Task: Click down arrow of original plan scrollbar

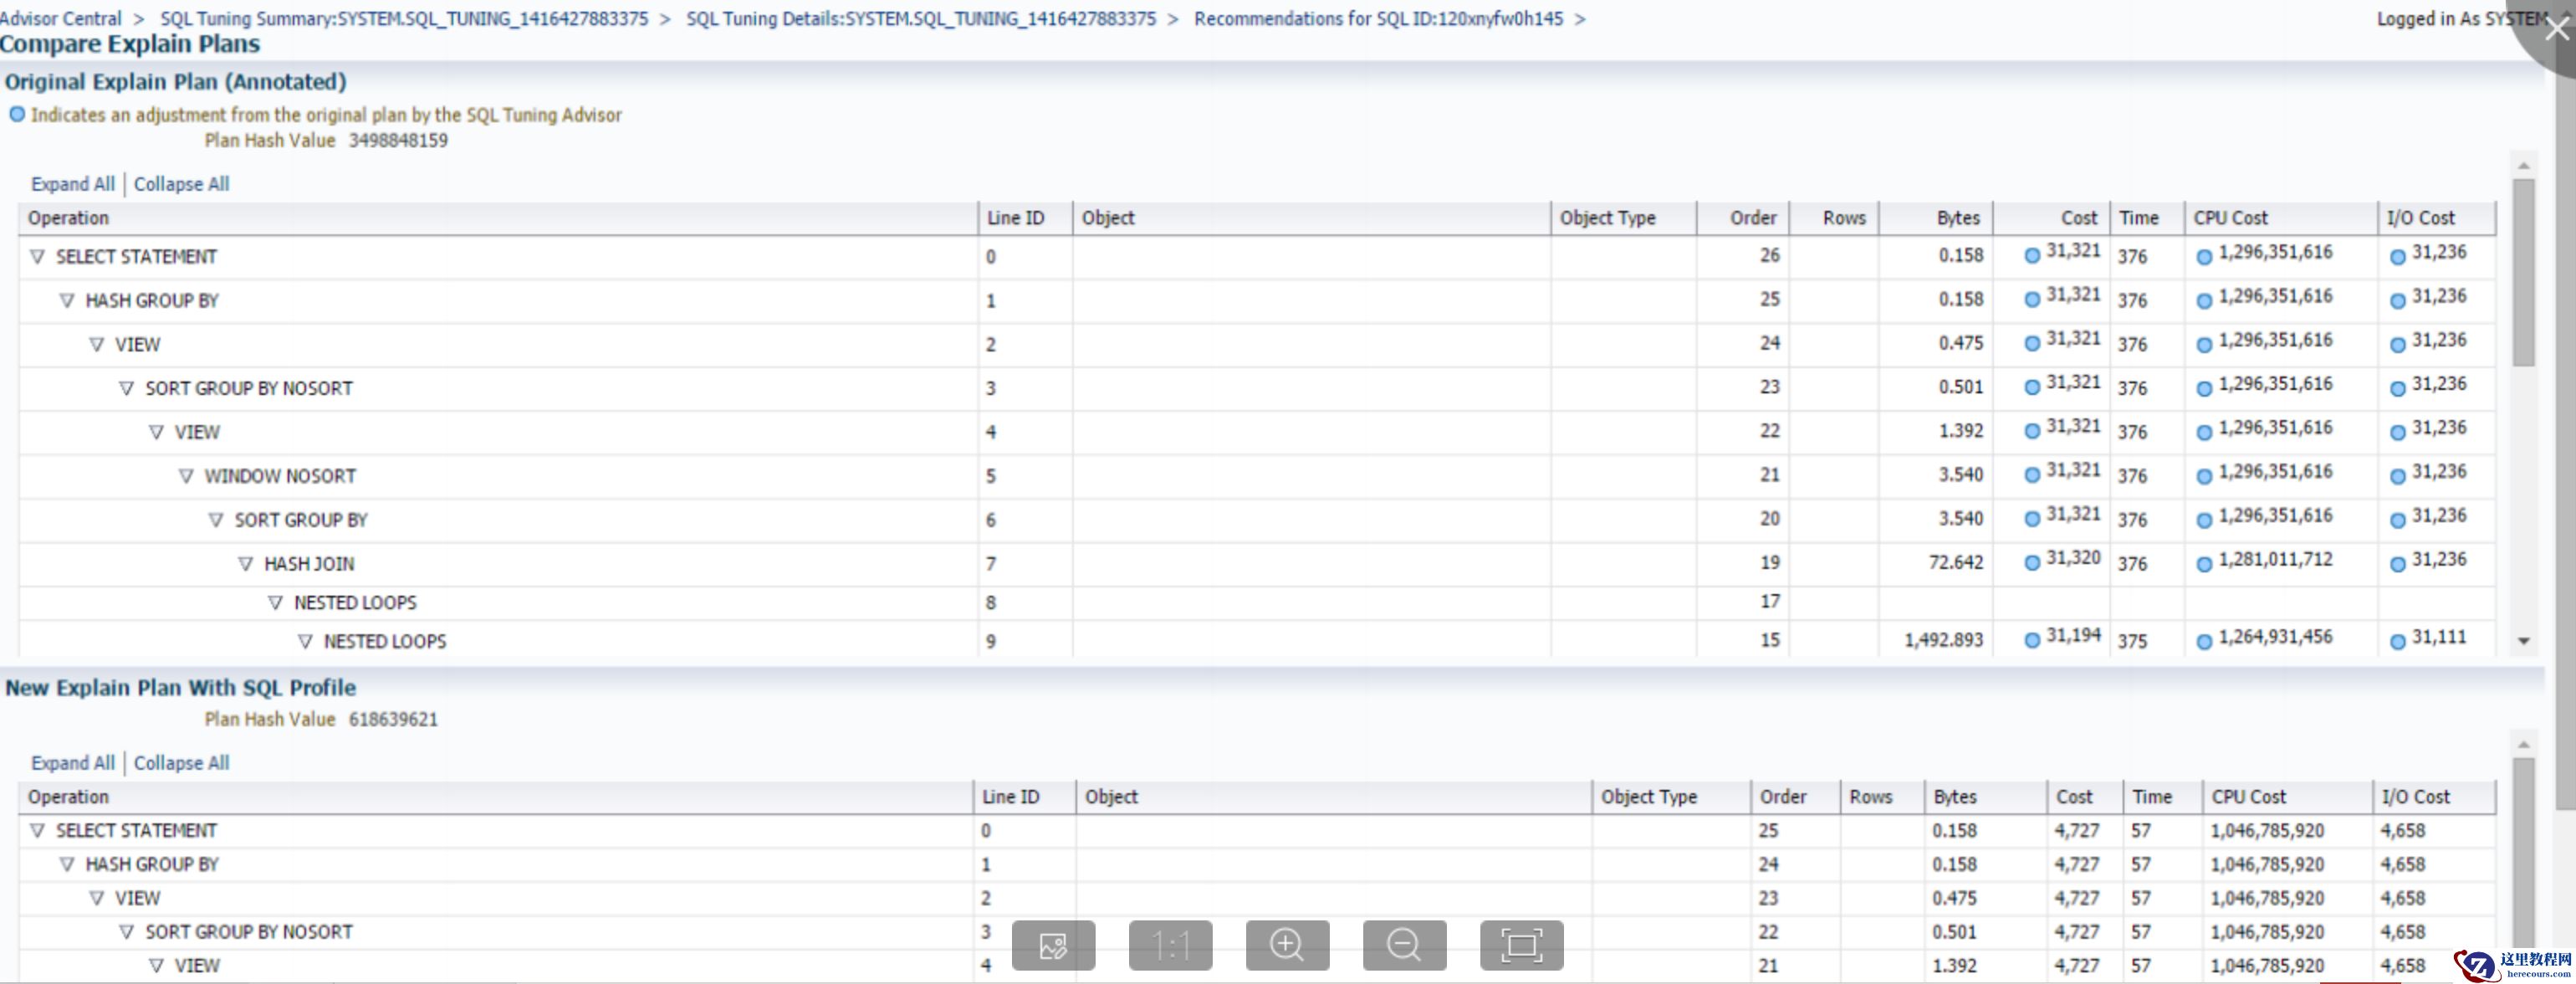Action: coord(2523,641)
